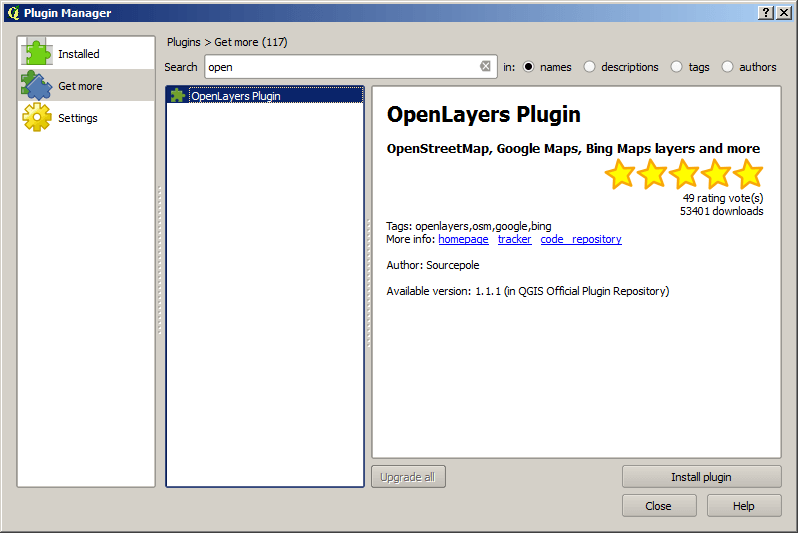The image size is (798, 533).
Task: Click the yellow gear Settings icon
Action: (37, 117)
